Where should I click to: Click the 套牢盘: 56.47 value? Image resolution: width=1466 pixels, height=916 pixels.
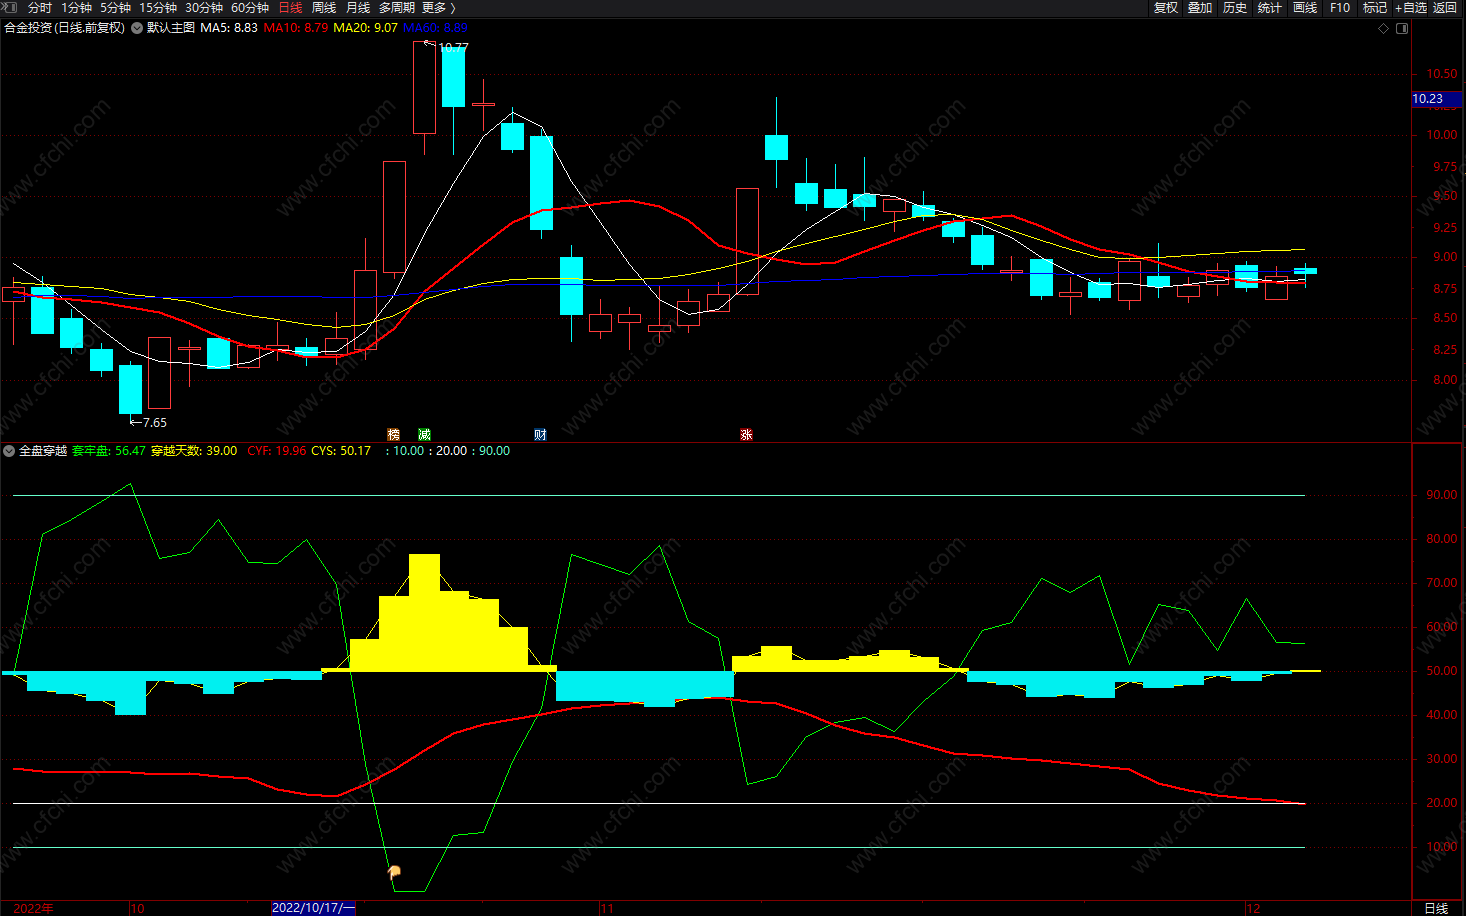(x=109, y=451)
